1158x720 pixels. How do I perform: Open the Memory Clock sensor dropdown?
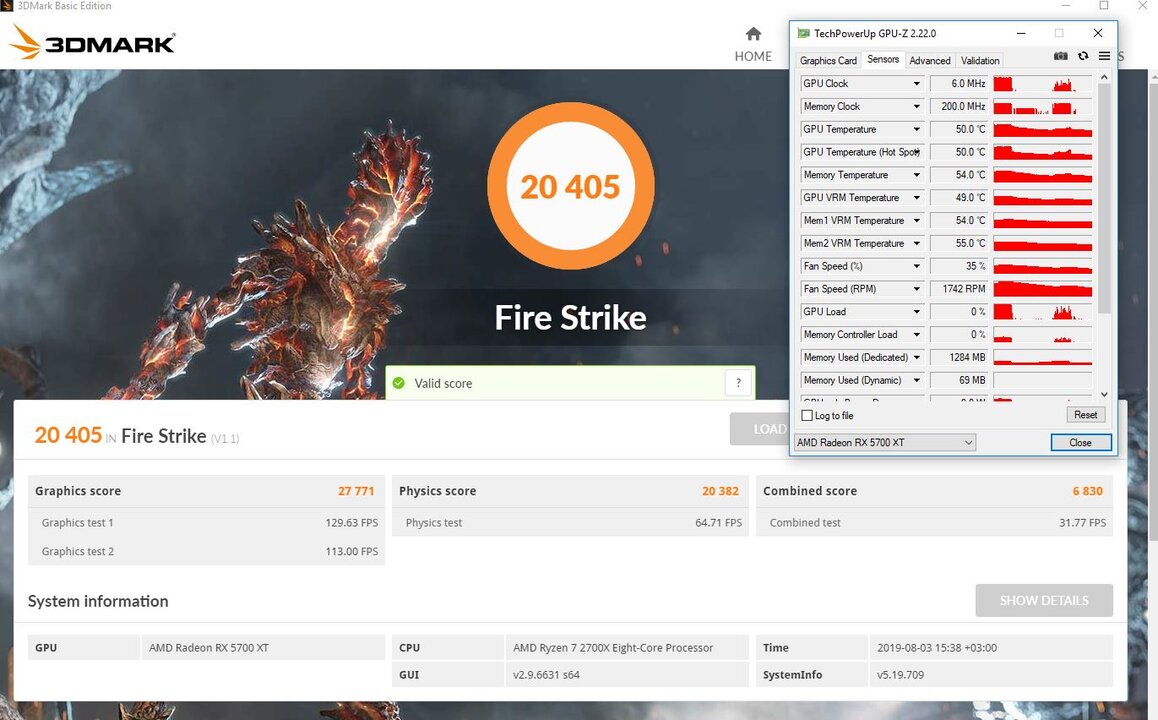[917, 106]
